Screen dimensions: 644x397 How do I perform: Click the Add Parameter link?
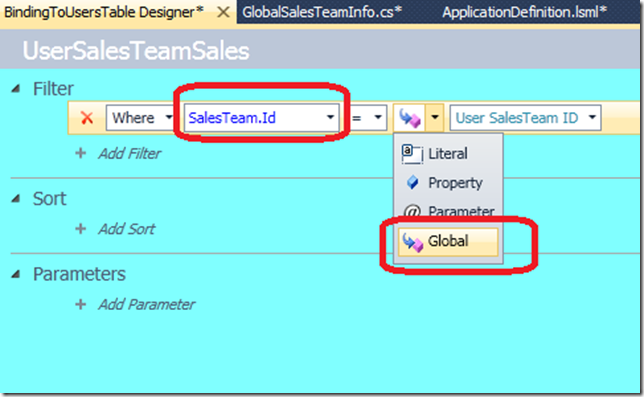coord(146,305)
